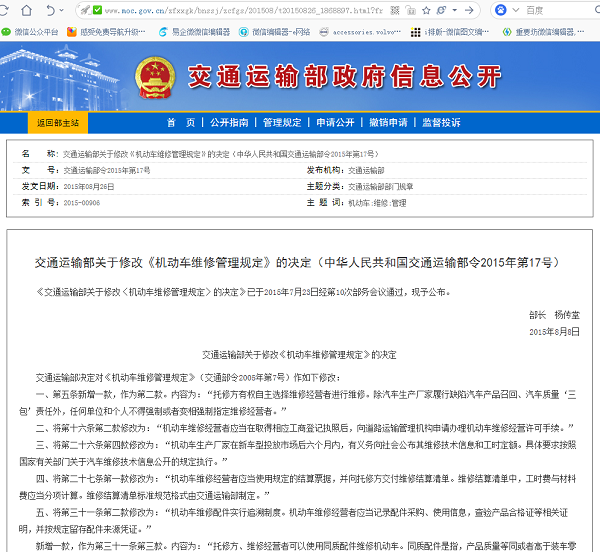The image size is (600, 552).
Task: Click the 文号 value 交通运输部令2015年第17号
Action: (107, 170)
